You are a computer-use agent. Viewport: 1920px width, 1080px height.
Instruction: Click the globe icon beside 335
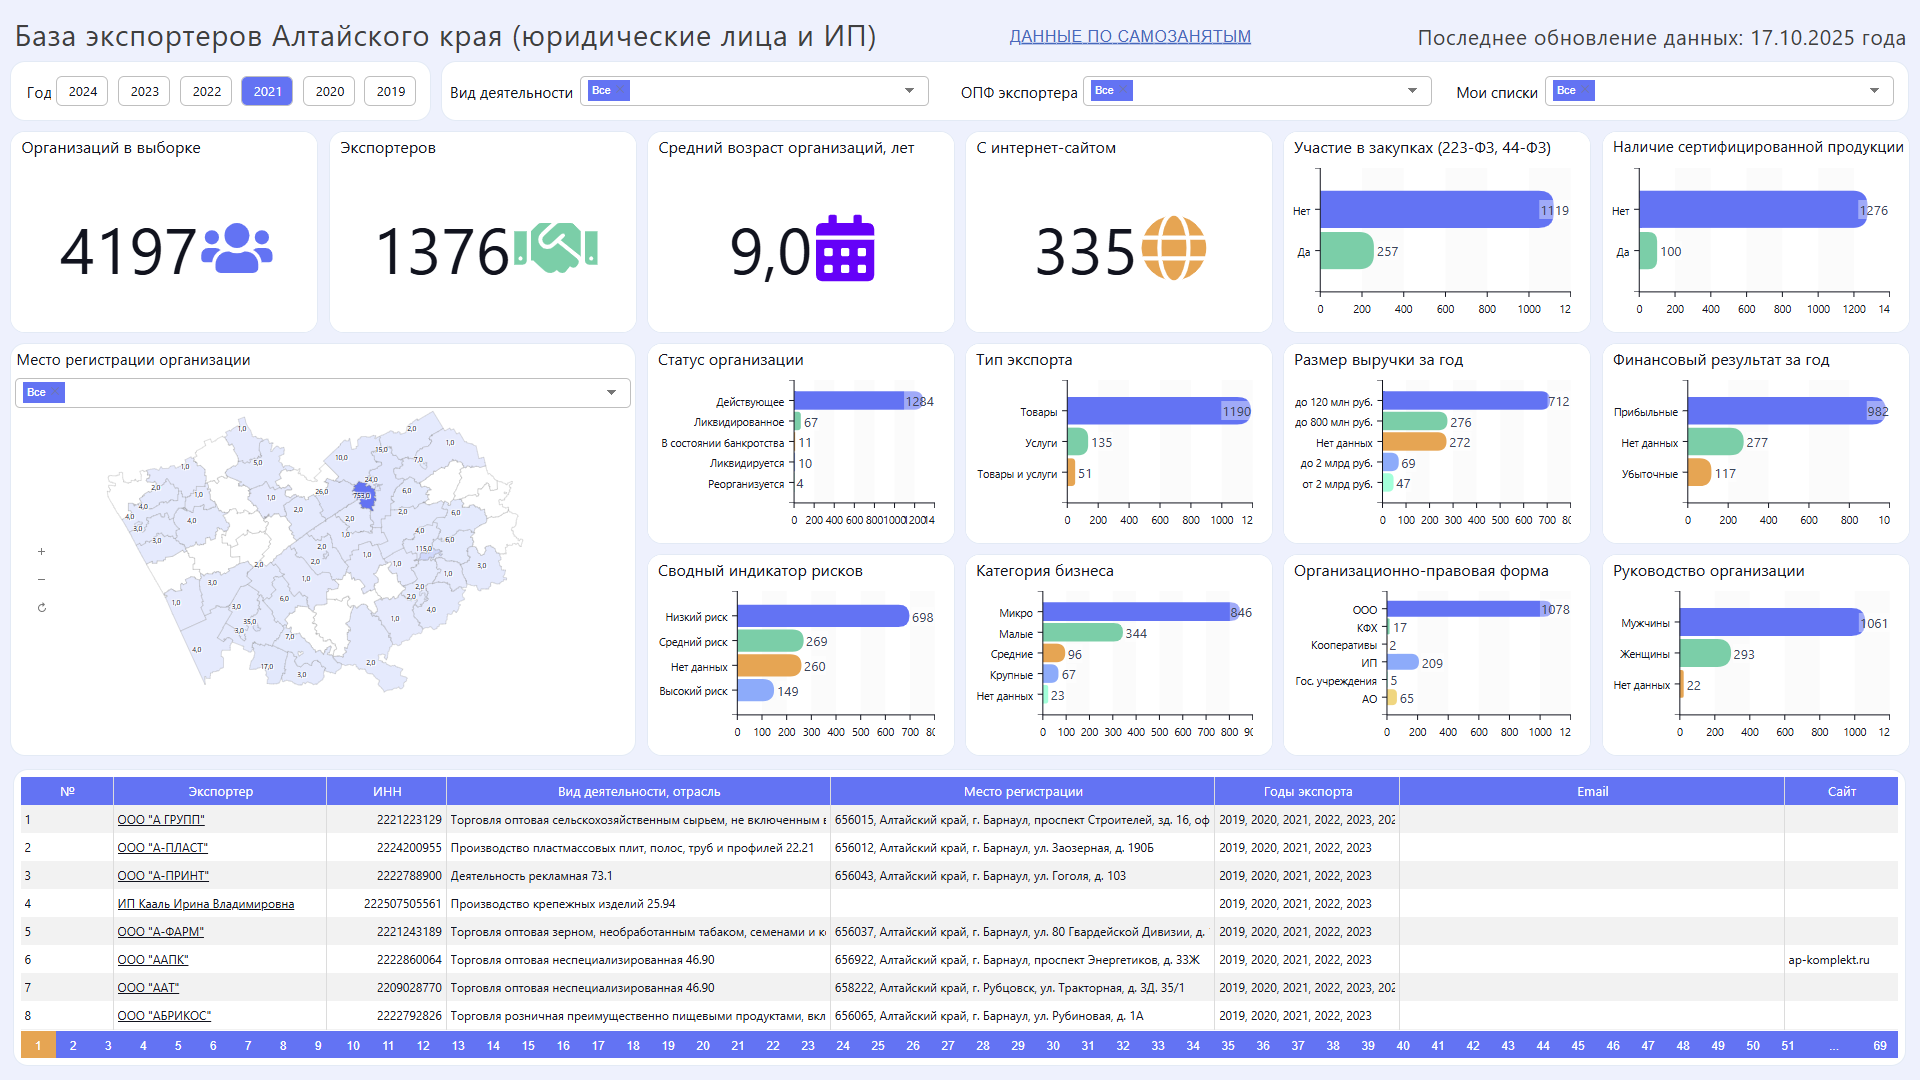pyautogui.click(x=1173, y=248)
